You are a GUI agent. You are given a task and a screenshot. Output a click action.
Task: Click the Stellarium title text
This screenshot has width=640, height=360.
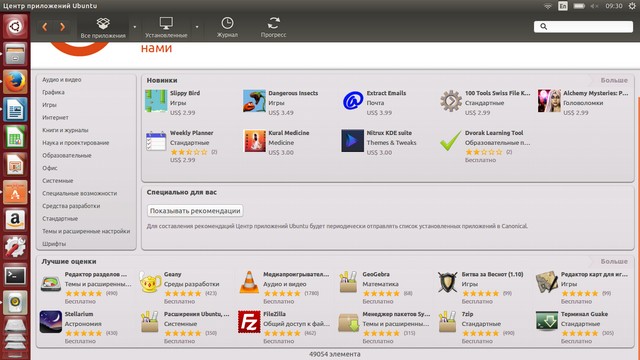pos(79,314)
